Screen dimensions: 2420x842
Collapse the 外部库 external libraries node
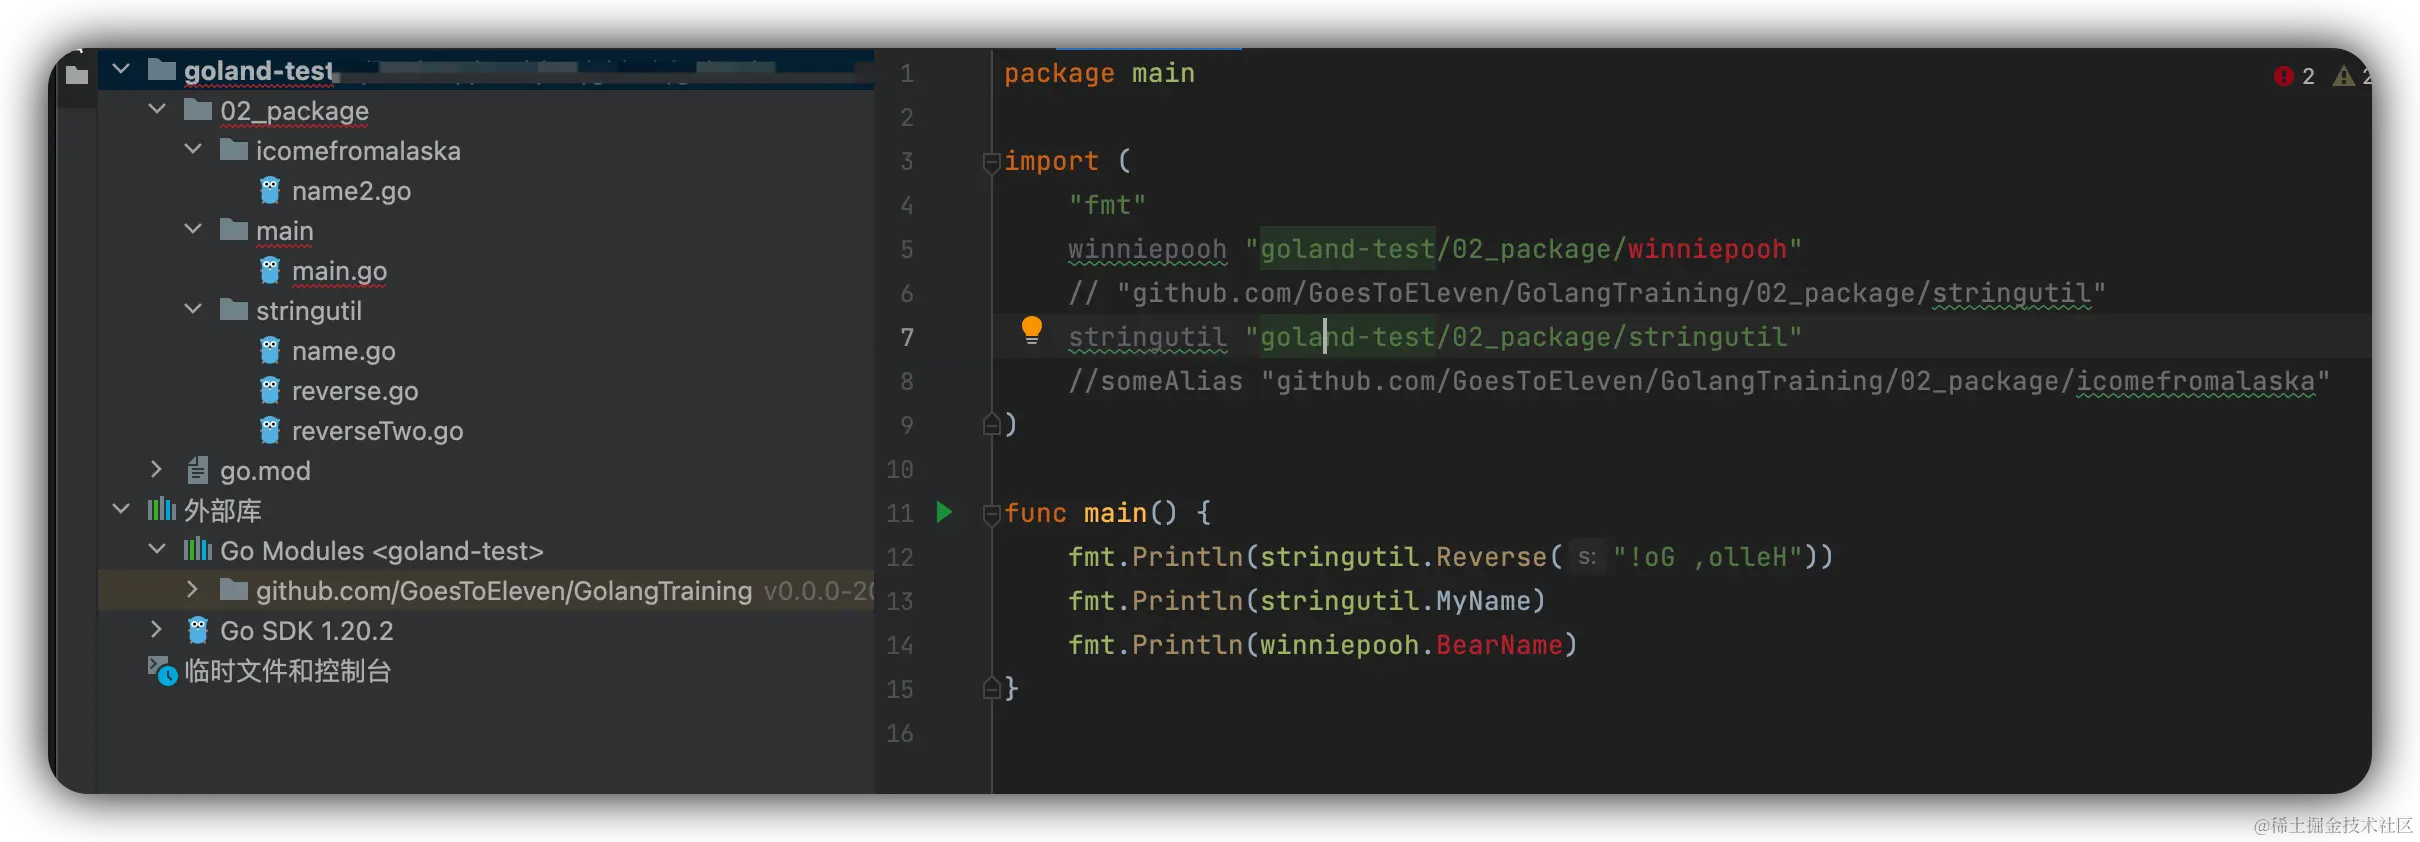121,509
